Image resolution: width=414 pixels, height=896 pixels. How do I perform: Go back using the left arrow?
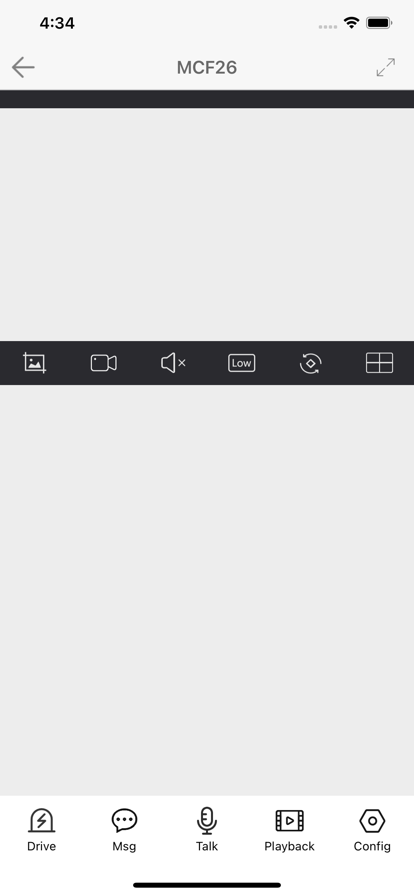23,67
